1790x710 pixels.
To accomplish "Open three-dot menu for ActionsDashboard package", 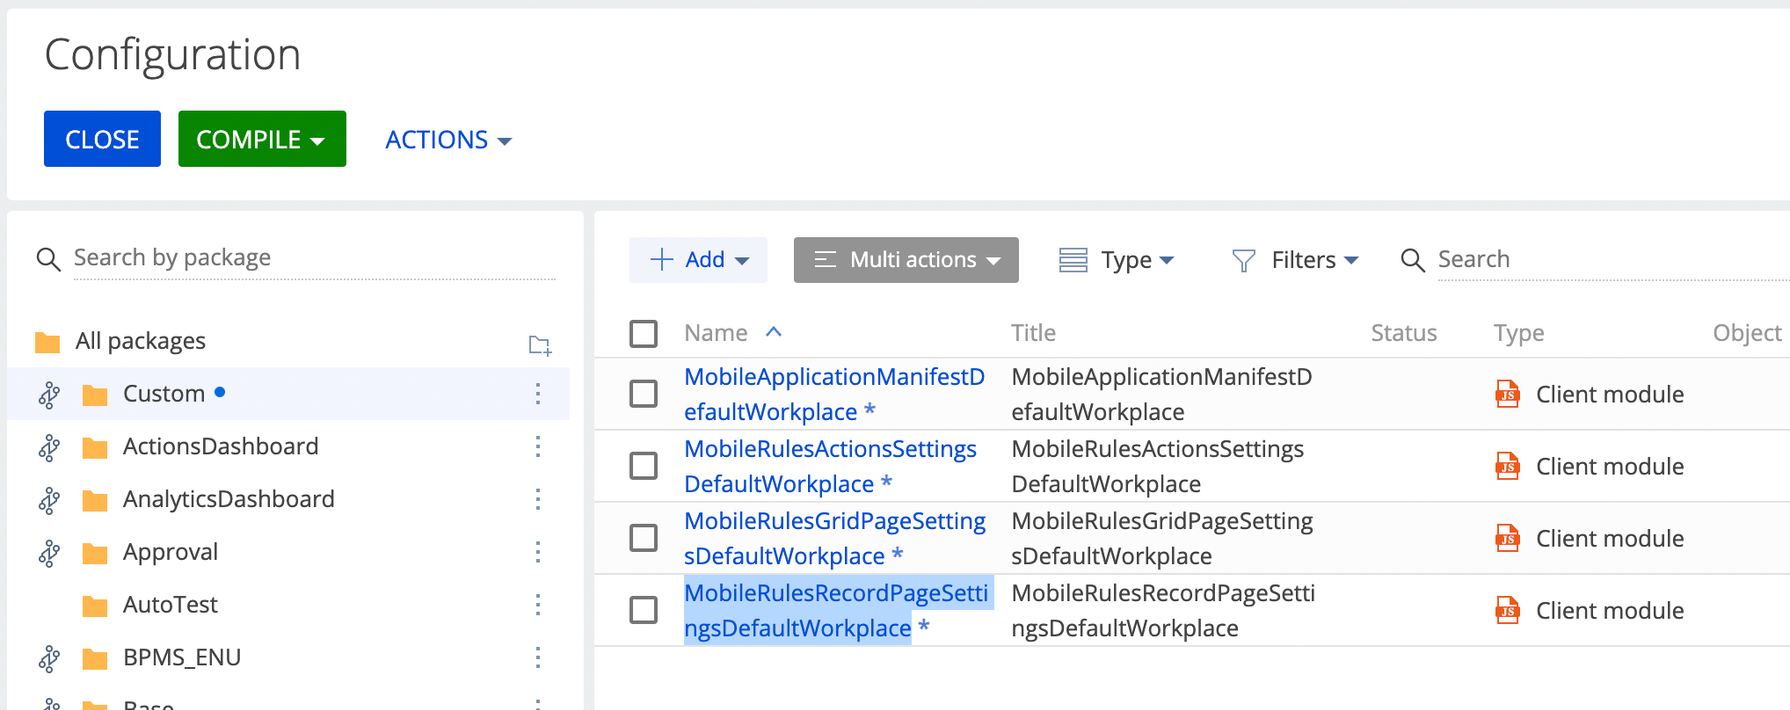I will click(538, 446).
